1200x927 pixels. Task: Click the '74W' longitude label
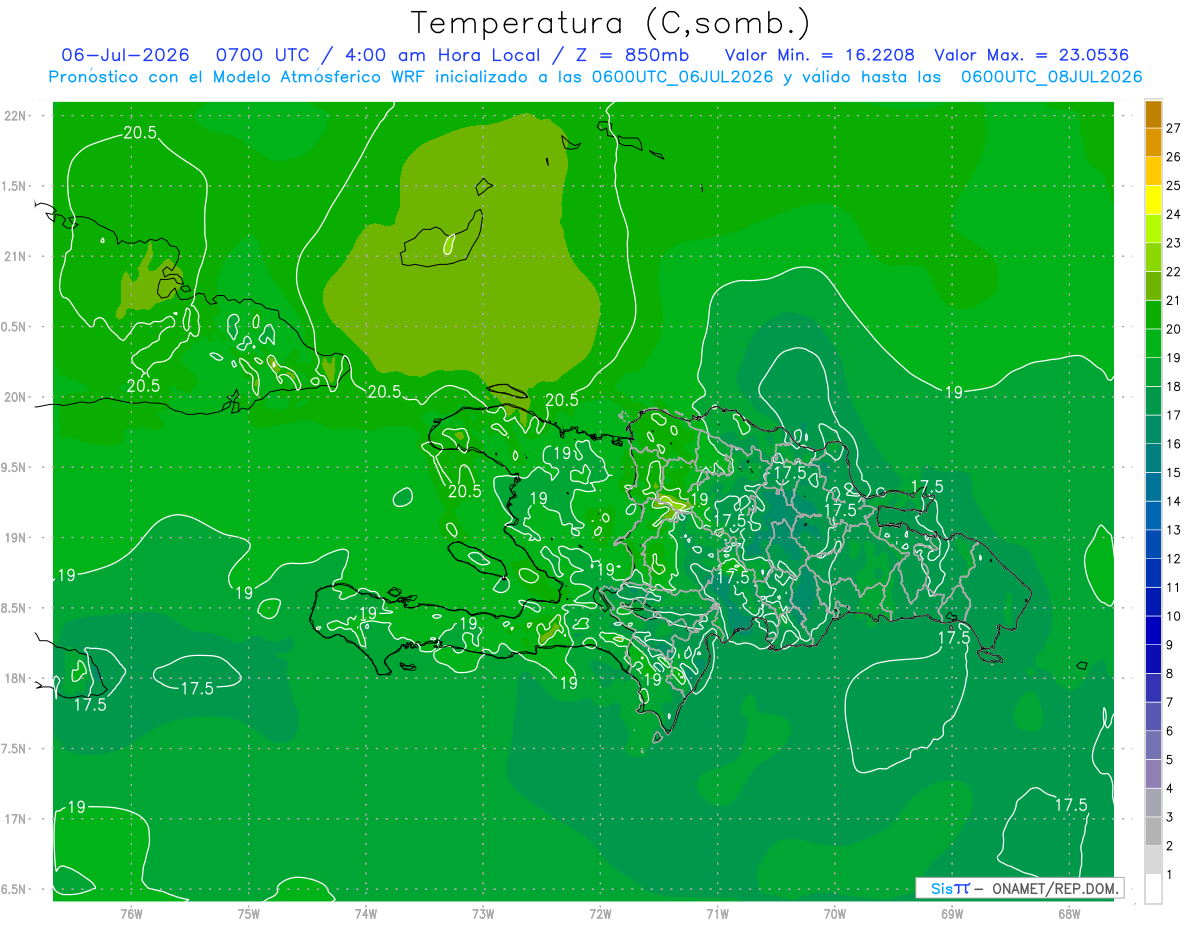click(366, 914)
